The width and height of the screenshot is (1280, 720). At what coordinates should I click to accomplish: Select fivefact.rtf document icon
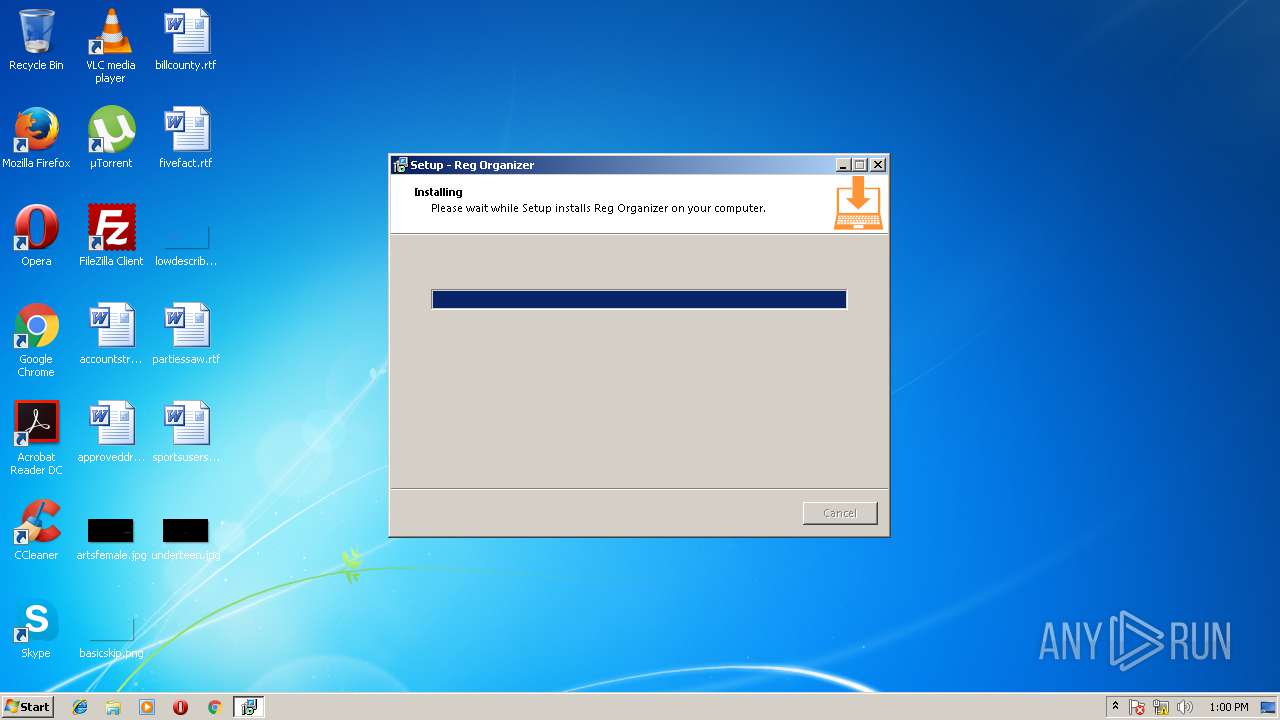[x=186, y=138]
